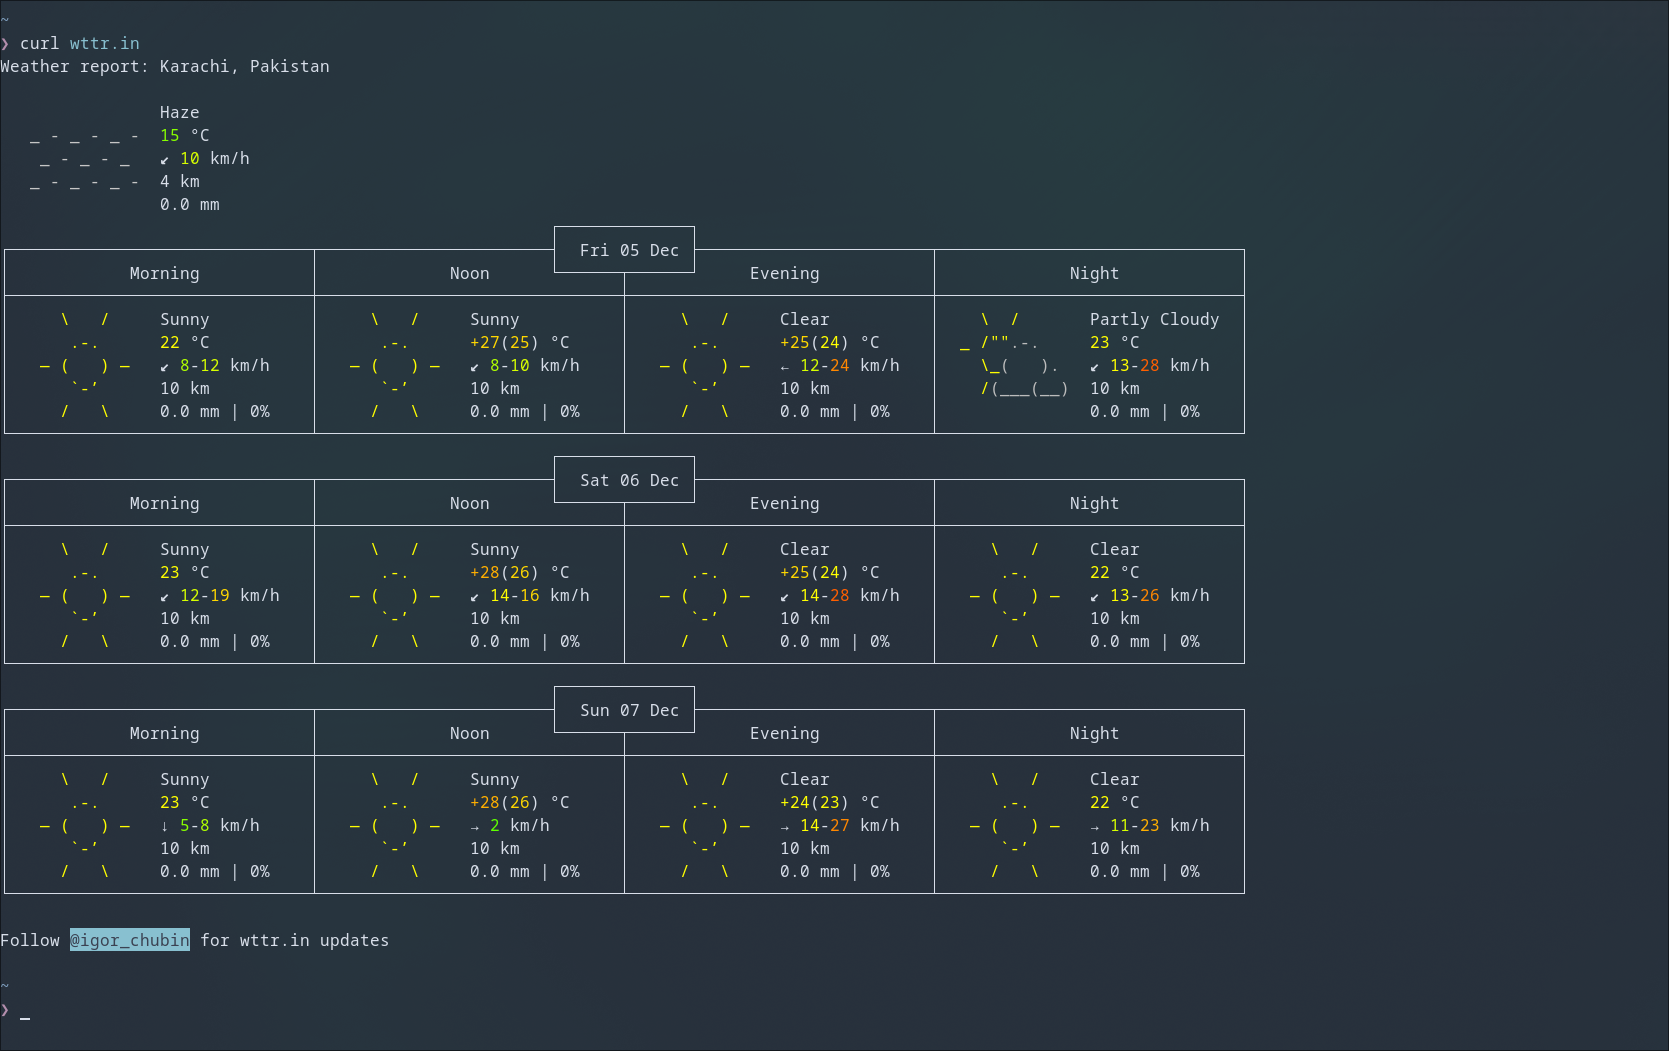Open the wttr.in link in the curl command
The width and height of the screenshot is (1669, 1051).
click(105, 43)
